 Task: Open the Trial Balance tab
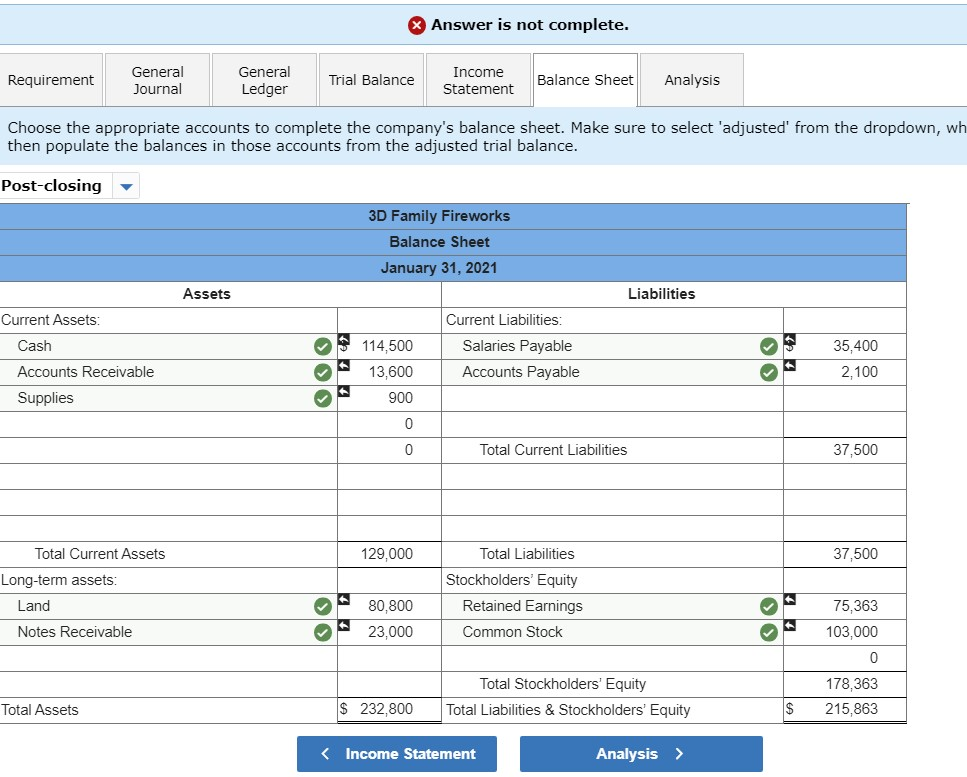tap(371, 80)
